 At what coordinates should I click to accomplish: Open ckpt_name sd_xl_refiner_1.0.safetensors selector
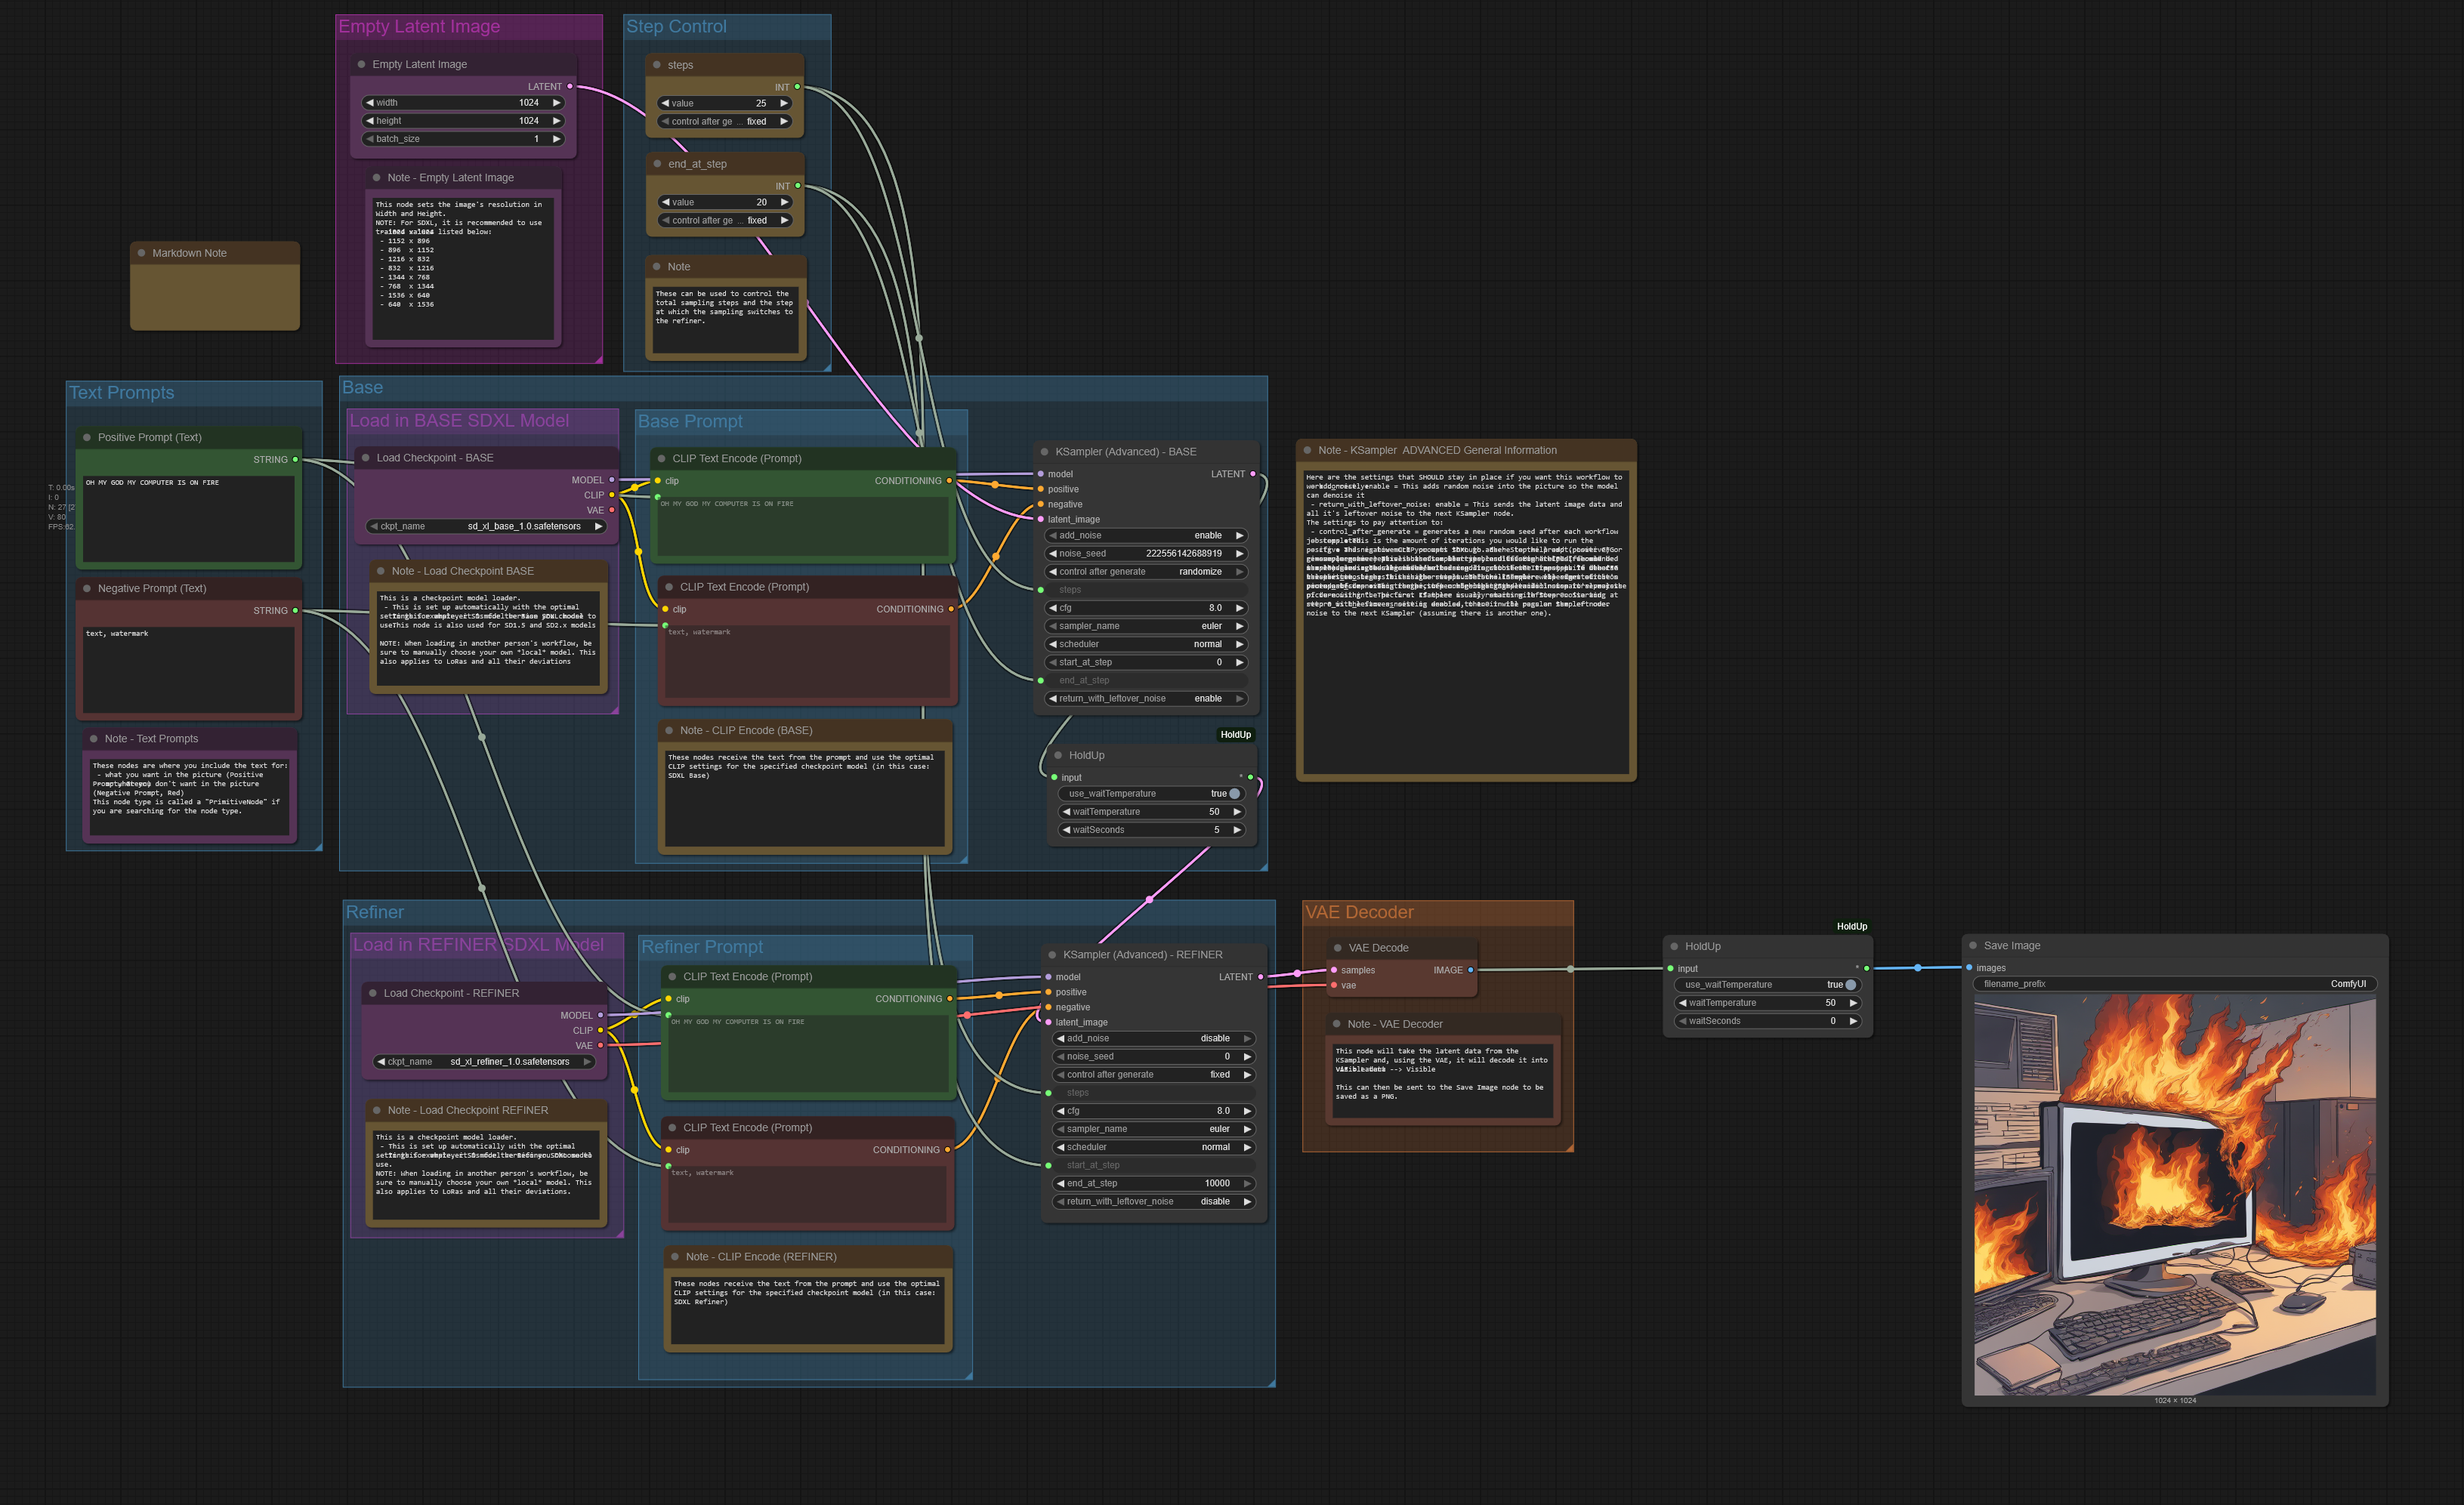click(485, 1061)
